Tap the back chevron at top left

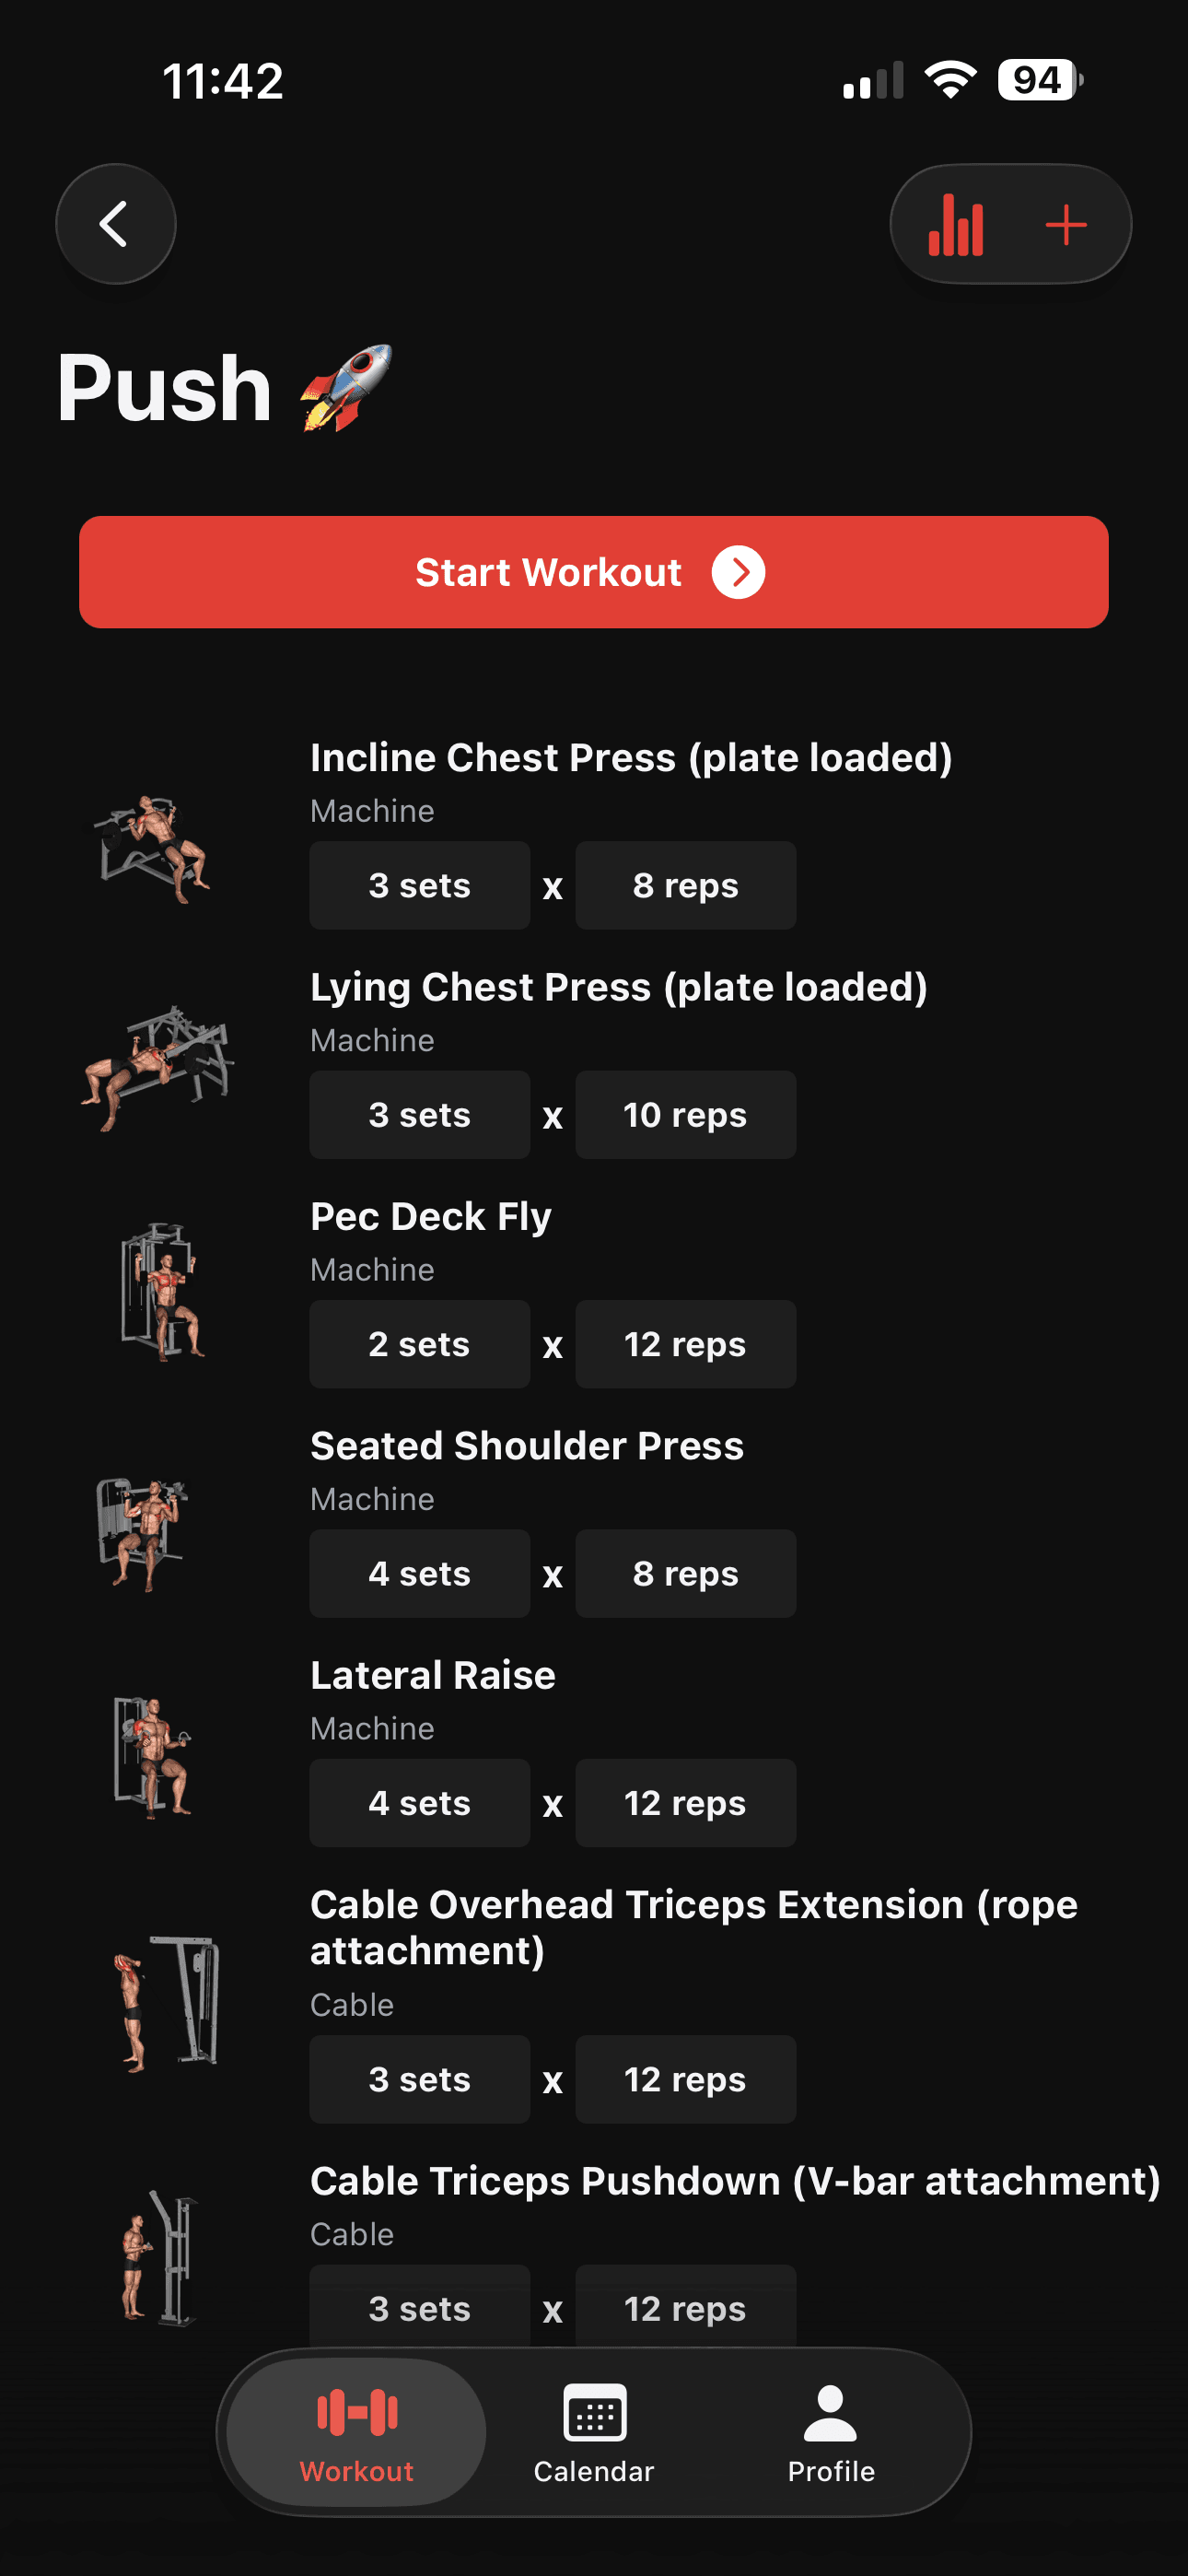coord(115,223)
